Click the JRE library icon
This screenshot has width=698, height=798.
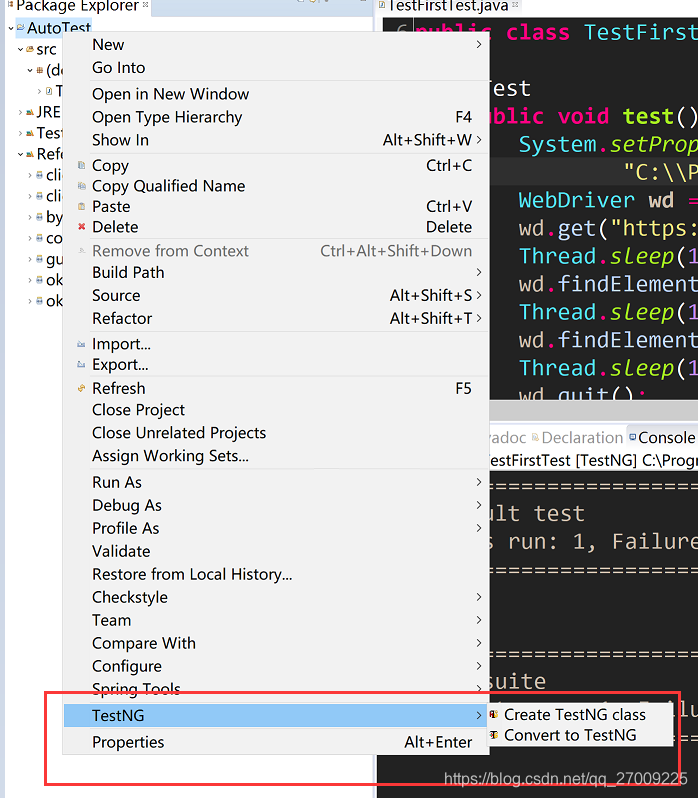coord(30,112)
